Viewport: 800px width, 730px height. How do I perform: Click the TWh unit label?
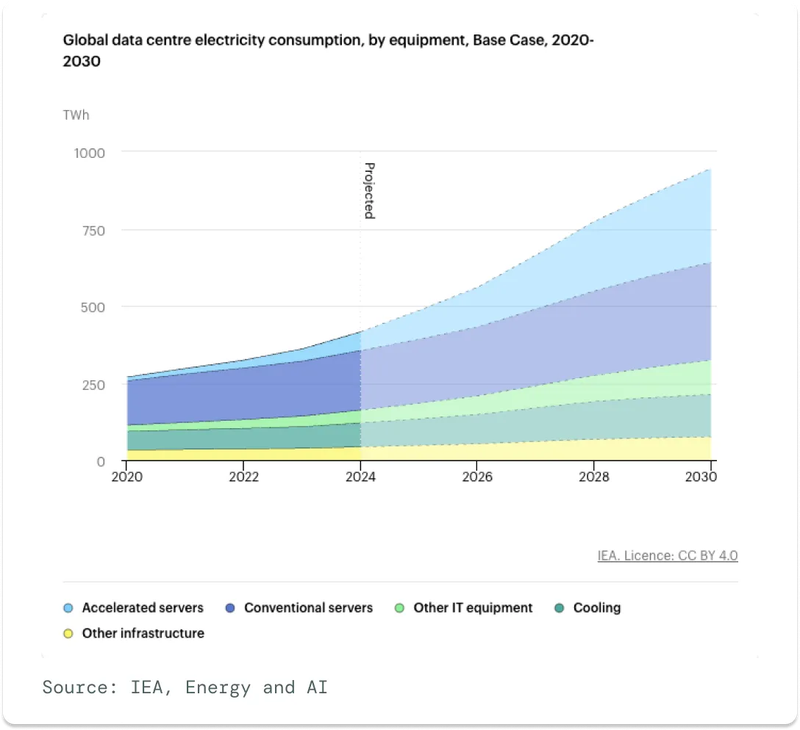76,115
